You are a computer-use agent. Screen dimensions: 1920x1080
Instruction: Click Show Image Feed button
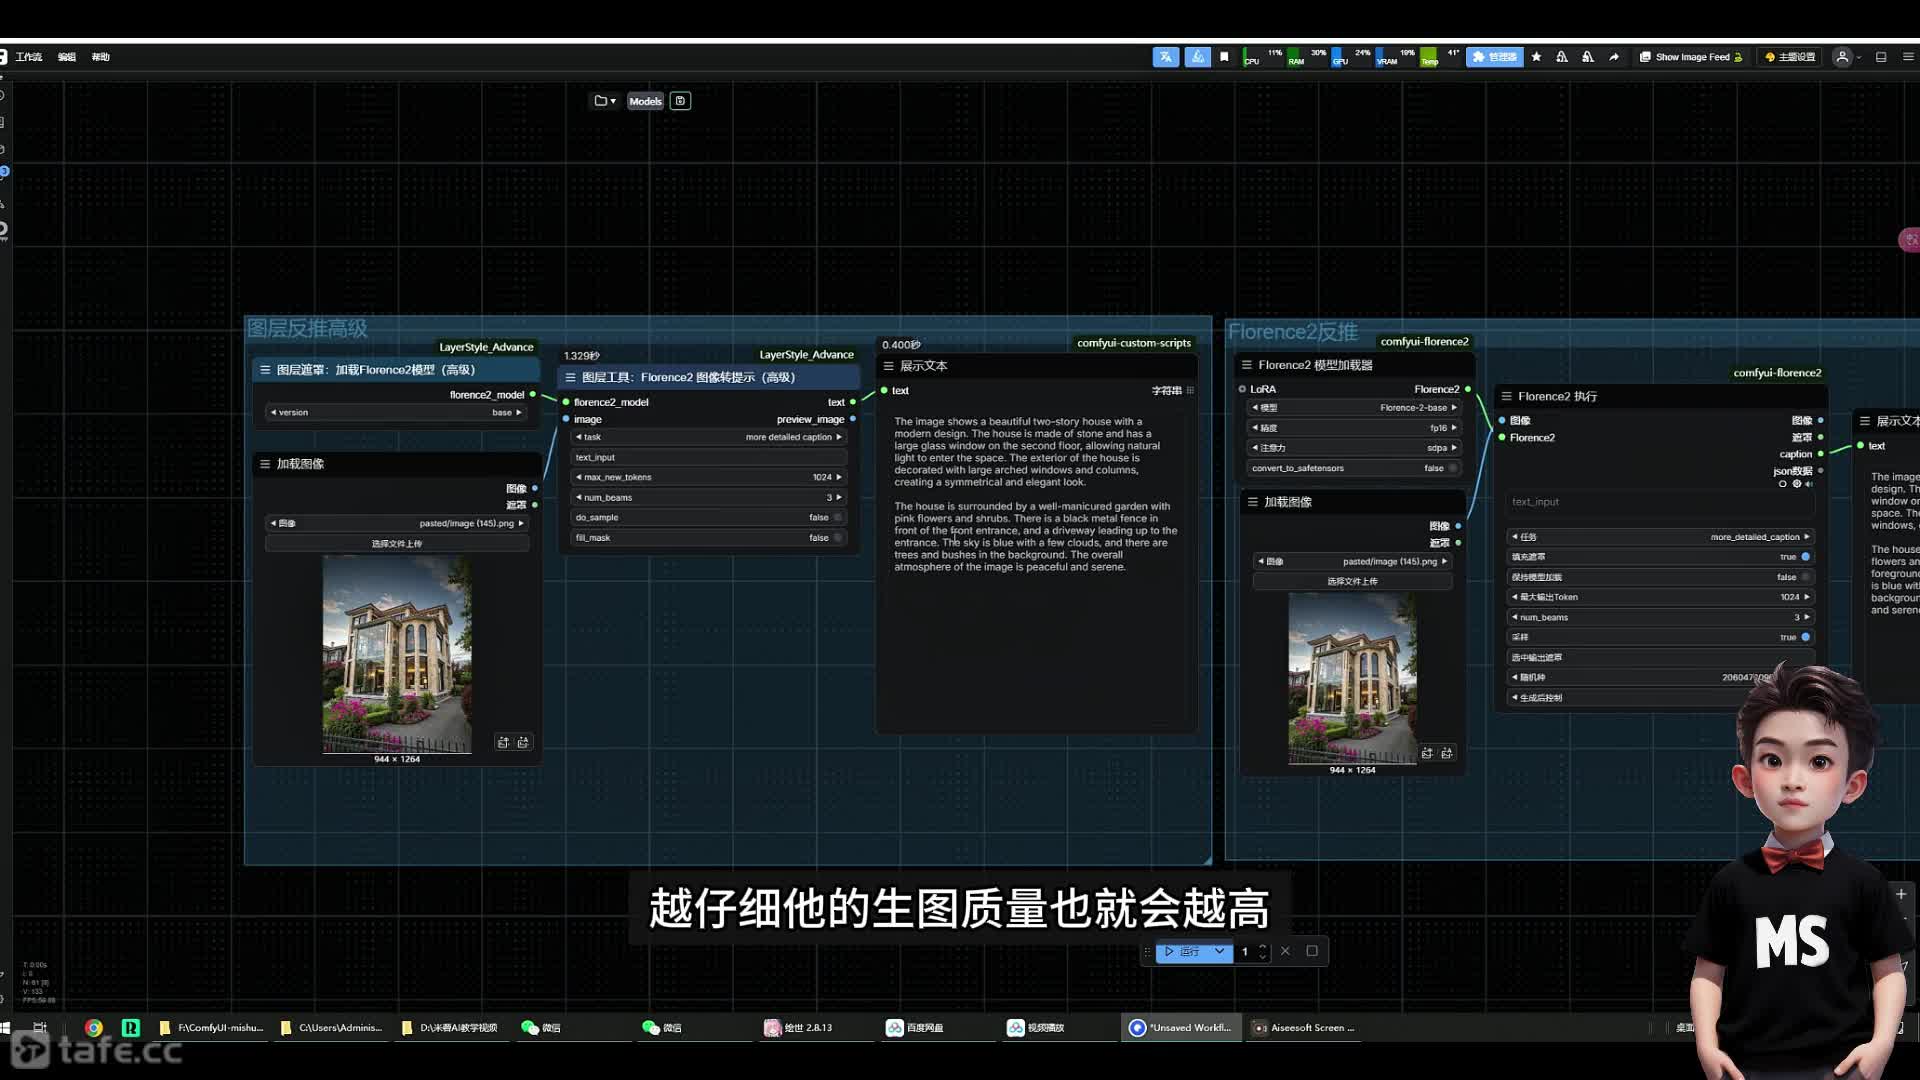(x=1691, y=57)
